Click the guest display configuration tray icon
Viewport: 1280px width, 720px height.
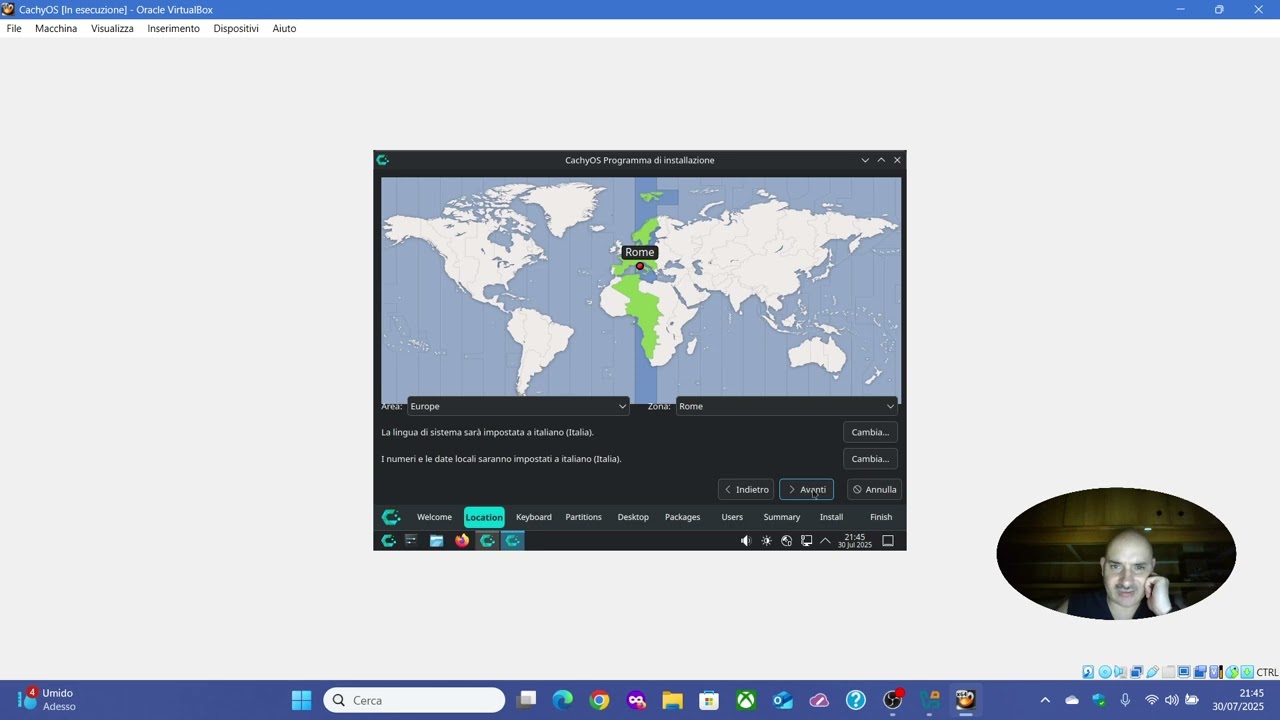point(806,541)
